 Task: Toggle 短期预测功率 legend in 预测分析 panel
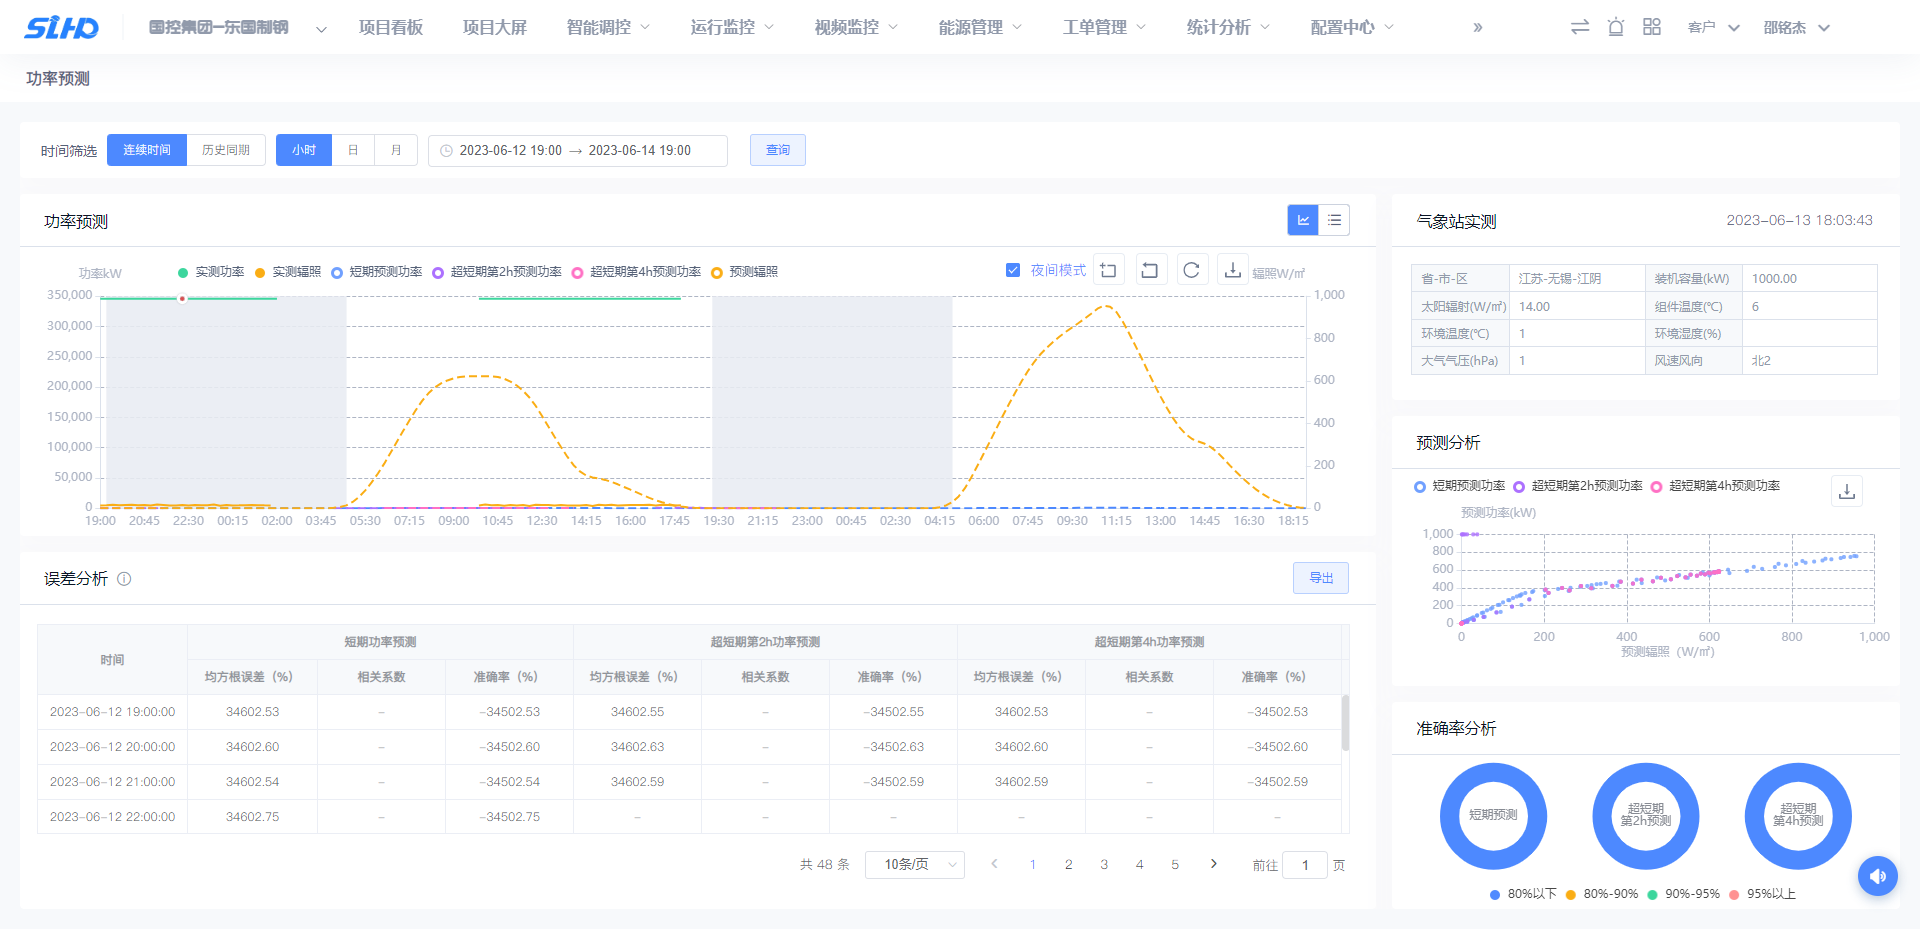click(1460, 486)
